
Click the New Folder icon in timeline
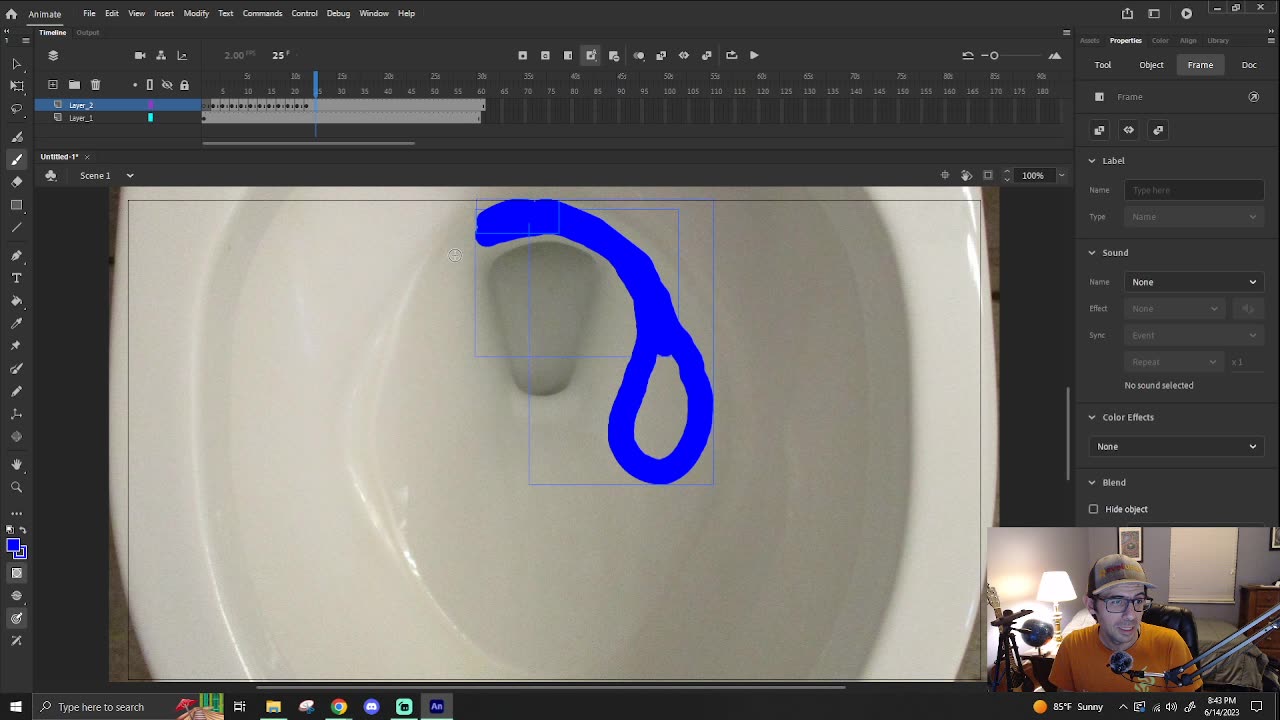point(74,85)
